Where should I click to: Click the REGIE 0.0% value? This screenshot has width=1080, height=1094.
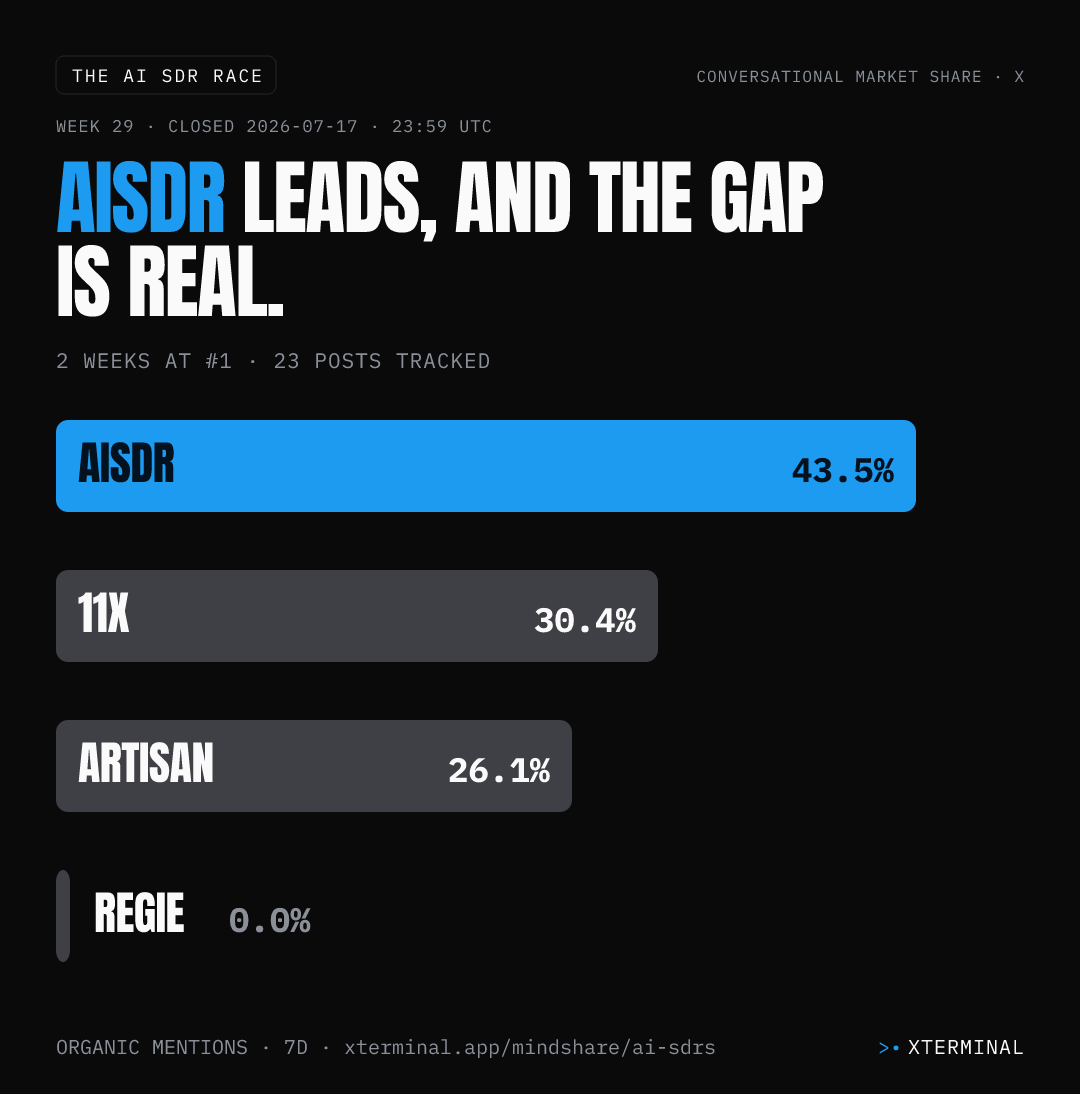click(269, 920)
